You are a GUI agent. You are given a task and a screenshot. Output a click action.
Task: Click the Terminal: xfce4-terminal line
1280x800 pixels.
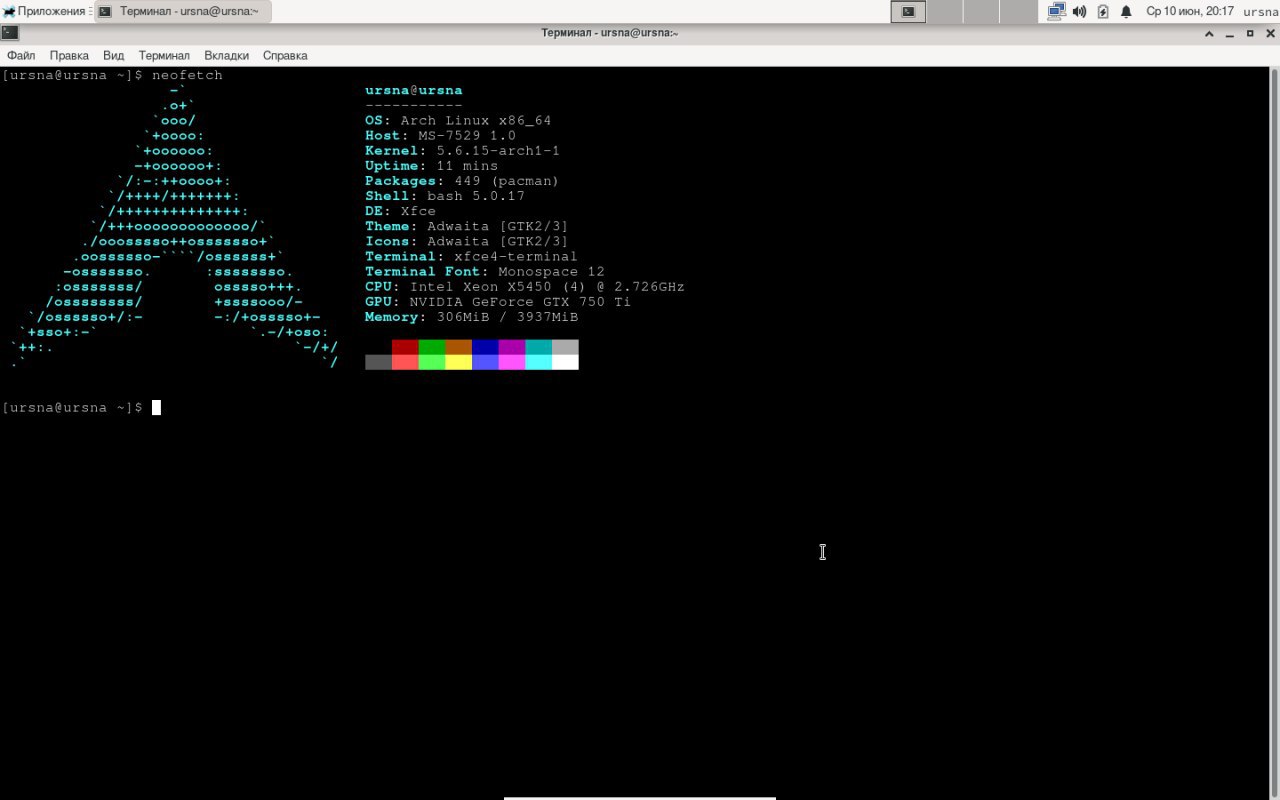(471, 256)
